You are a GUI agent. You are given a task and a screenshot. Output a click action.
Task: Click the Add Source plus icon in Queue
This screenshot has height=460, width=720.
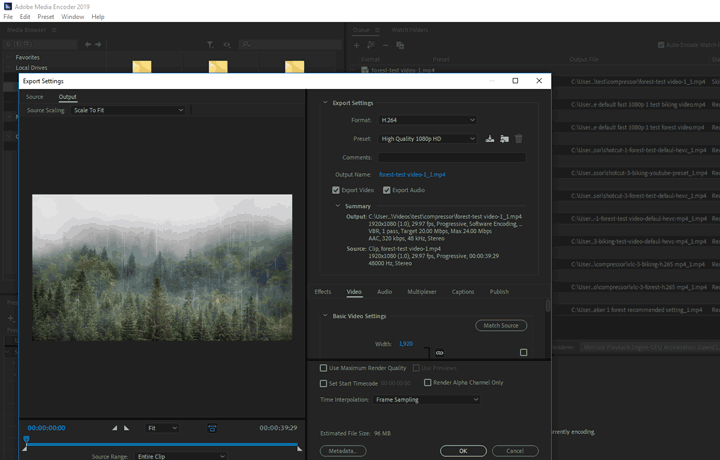[356, 45]
